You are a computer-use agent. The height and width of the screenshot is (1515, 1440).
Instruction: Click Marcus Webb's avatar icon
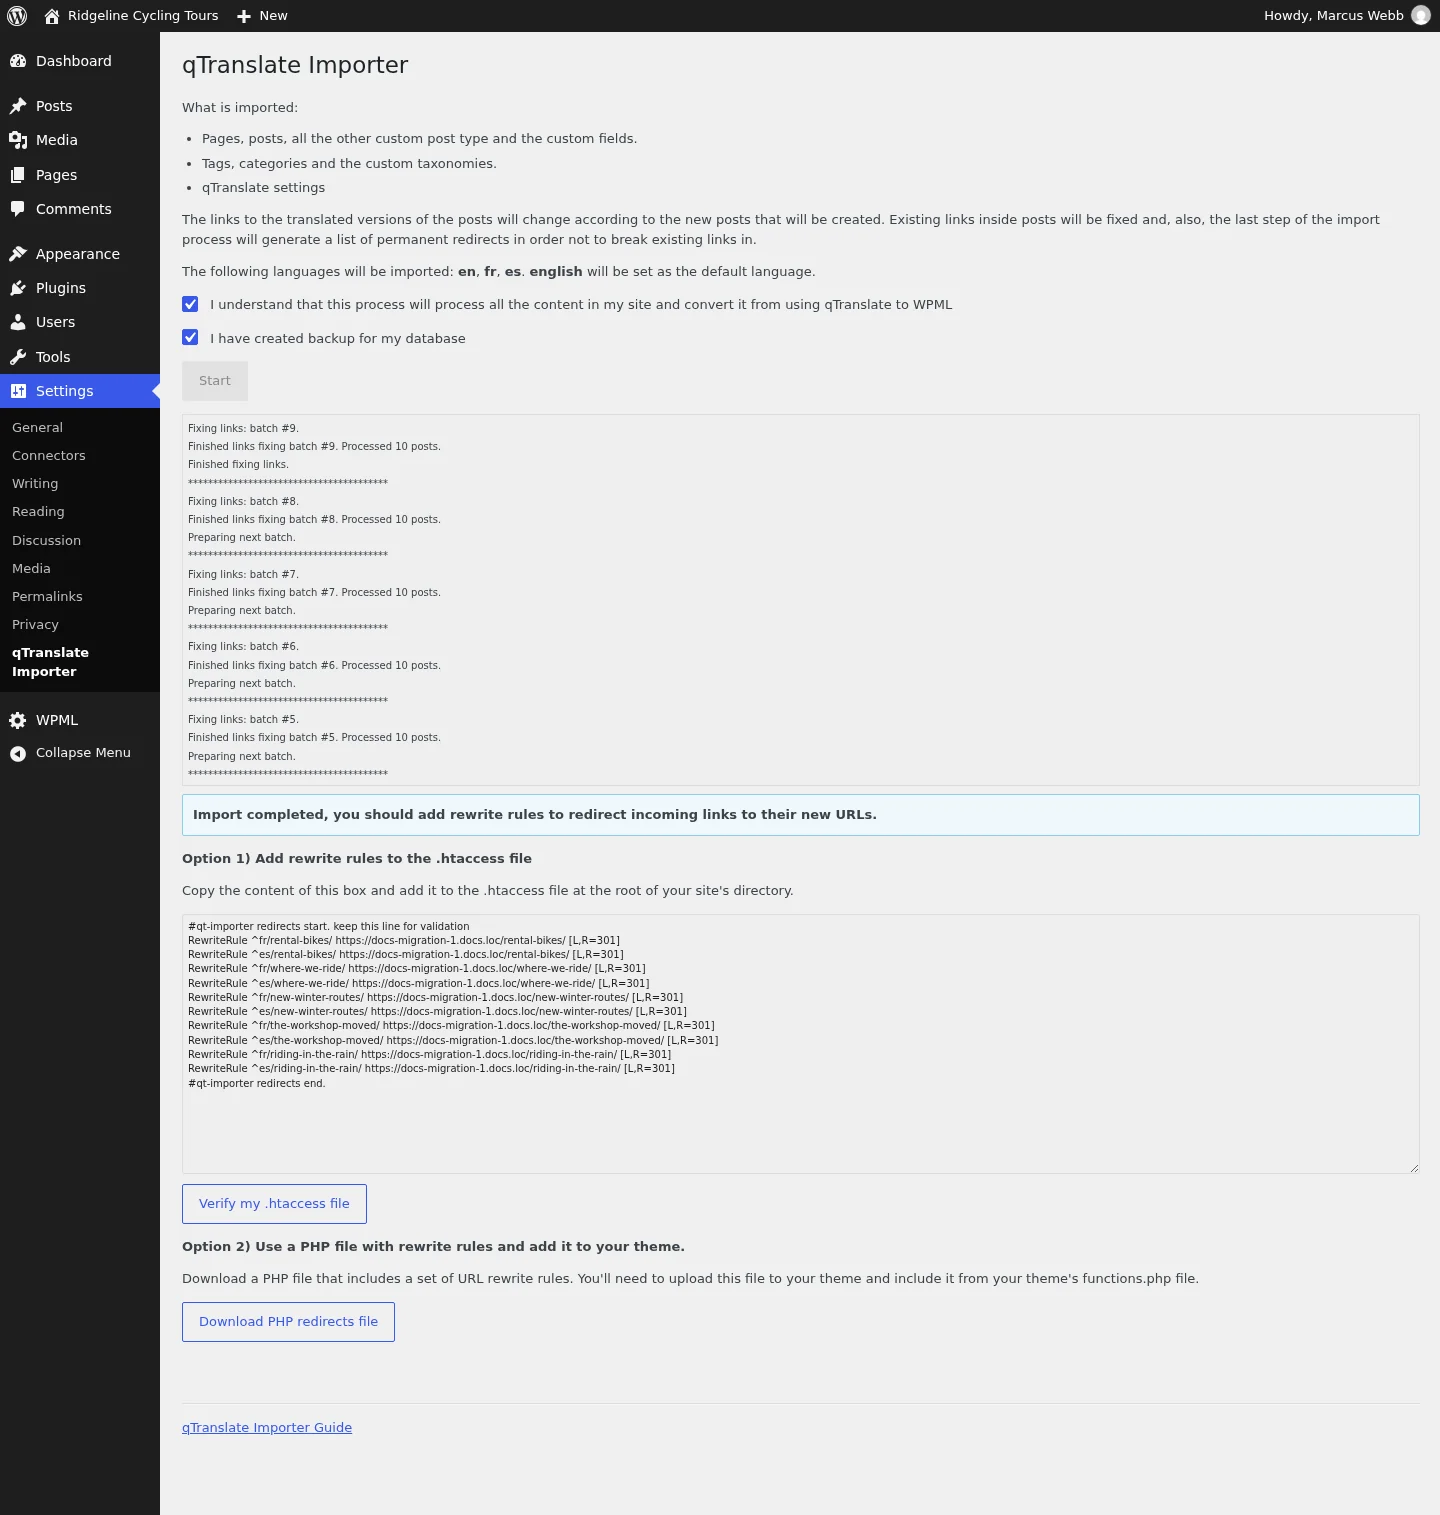(x=1421, y=16)
